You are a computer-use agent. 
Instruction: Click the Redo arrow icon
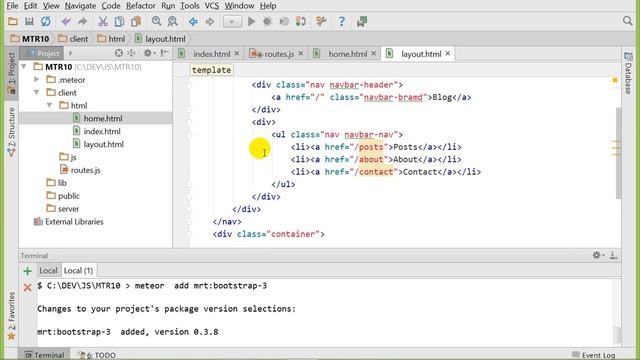point(82,21)
